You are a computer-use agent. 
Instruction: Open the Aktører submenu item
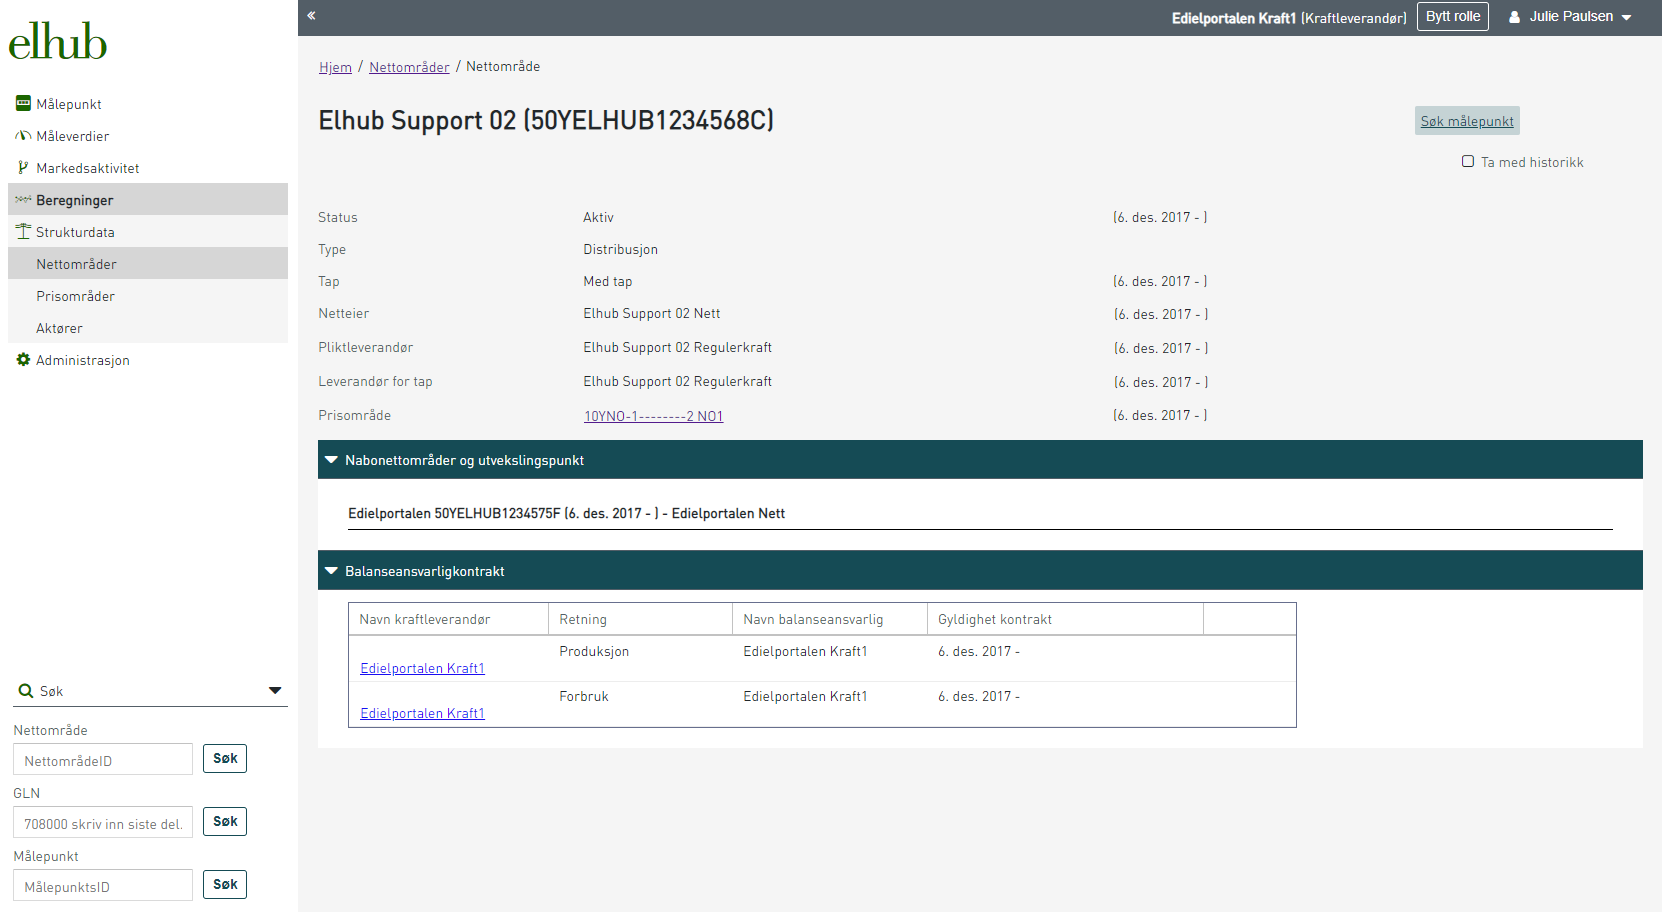pyautogui.click(x=148, y=327)
